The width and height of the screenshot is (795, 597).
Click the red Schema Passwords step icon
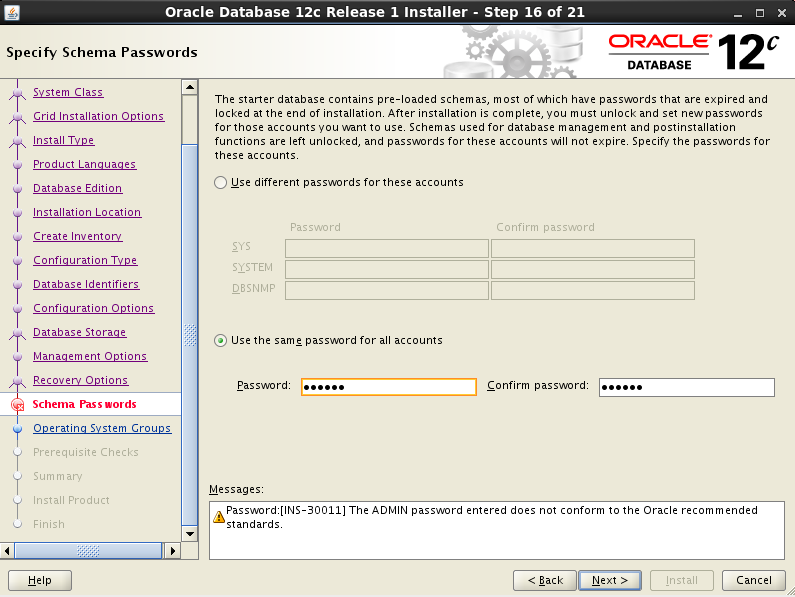18,404
